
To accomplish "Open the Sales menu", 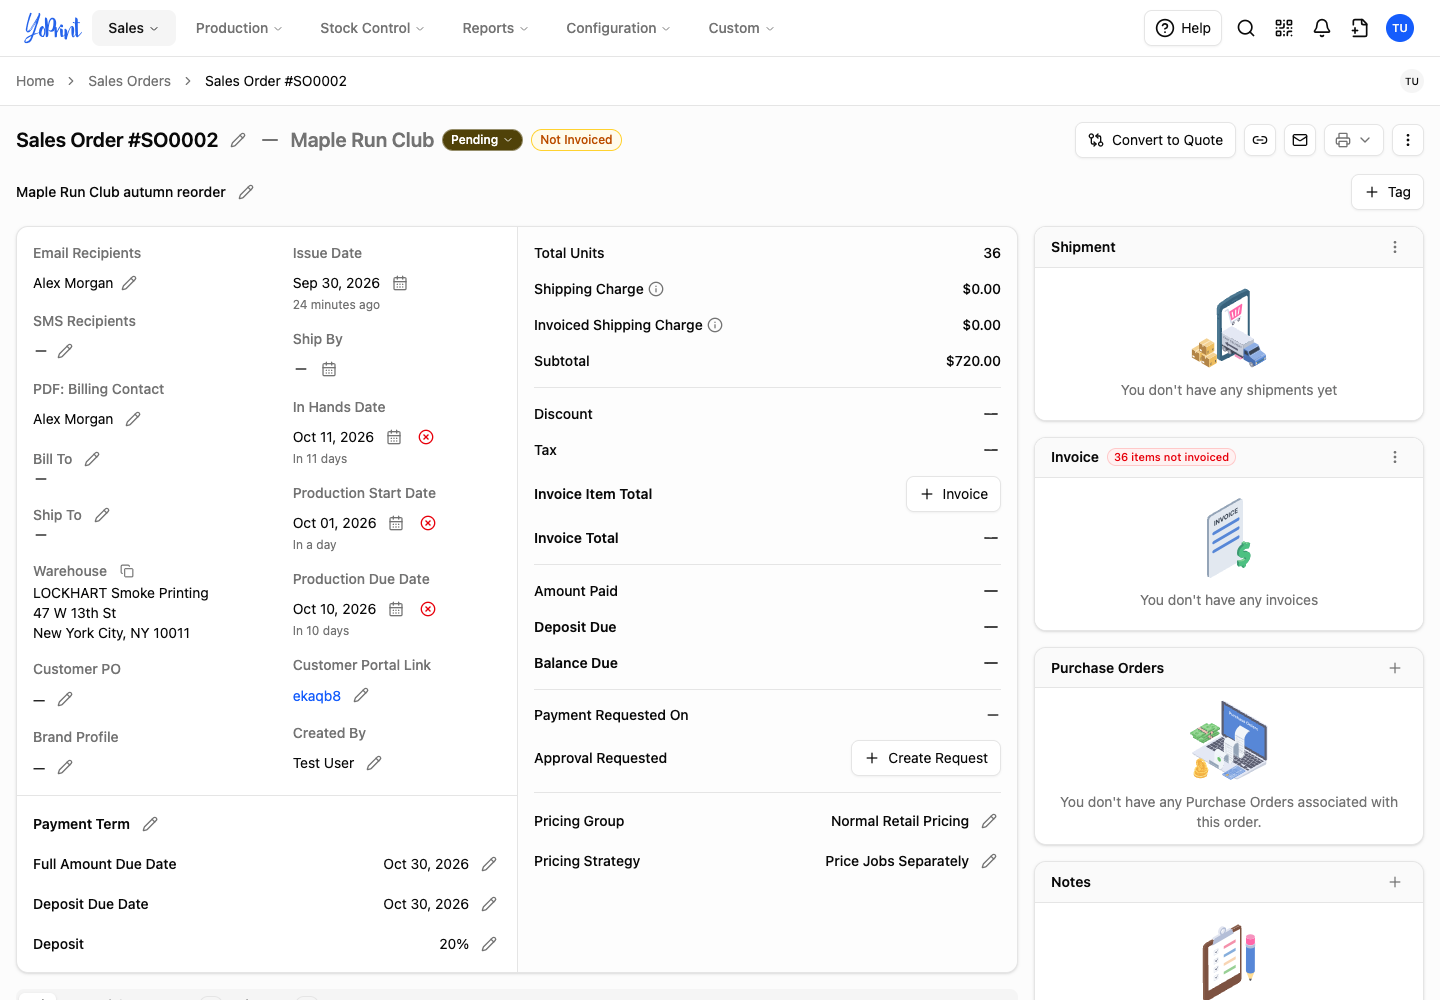I will point(134,28).
